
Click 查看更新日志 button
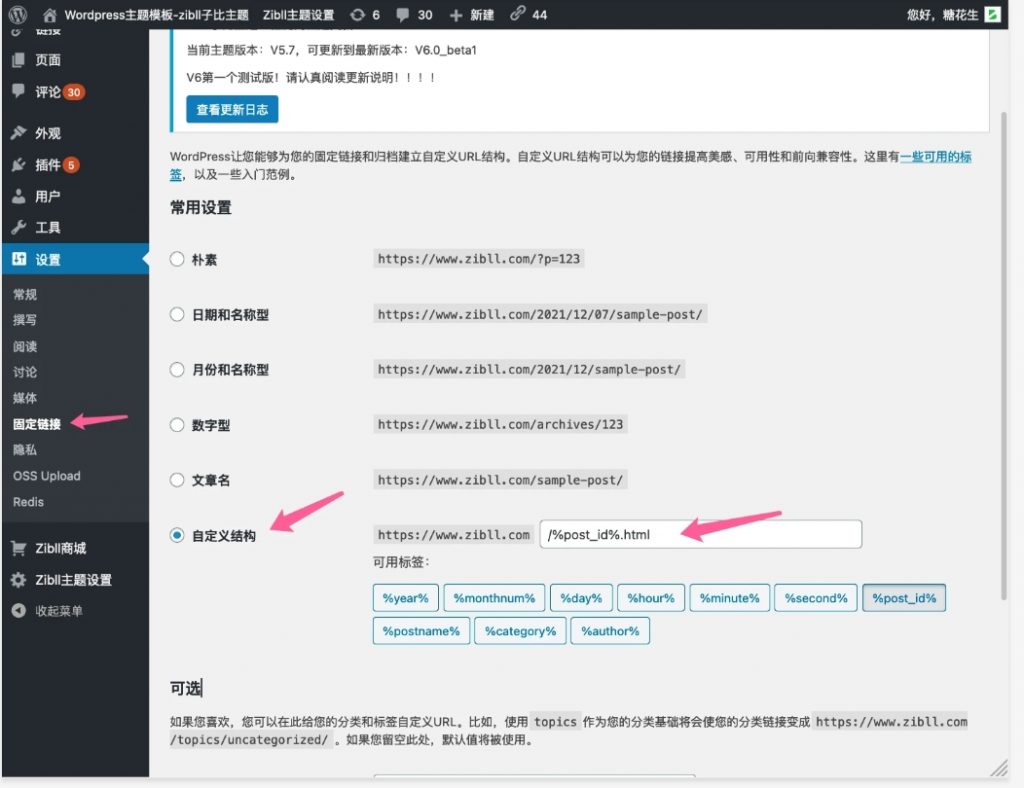point(232,109)
